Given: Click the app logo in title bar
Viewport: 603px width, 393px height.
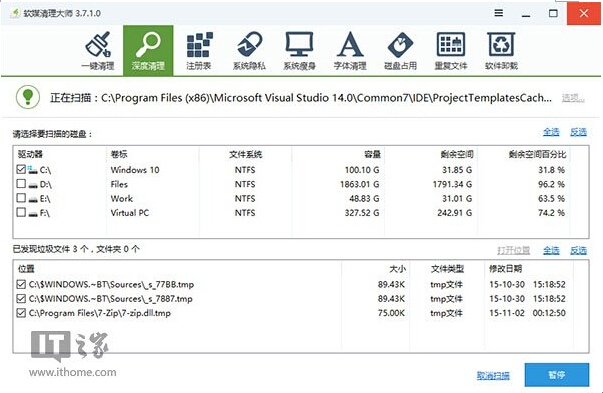Looking at the screenshot, I should (15, 13).
